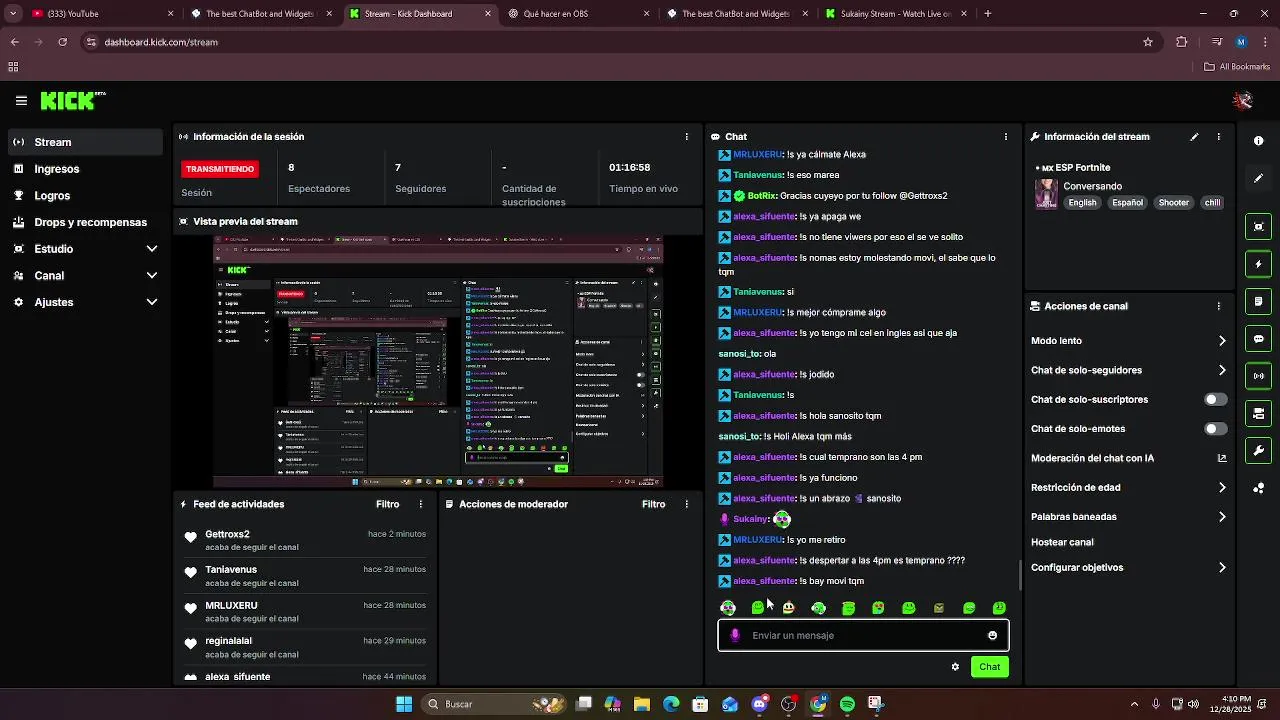Click the chat panel scrollbar
Screen dimensions: 1280x720
tap(1020, 576)
